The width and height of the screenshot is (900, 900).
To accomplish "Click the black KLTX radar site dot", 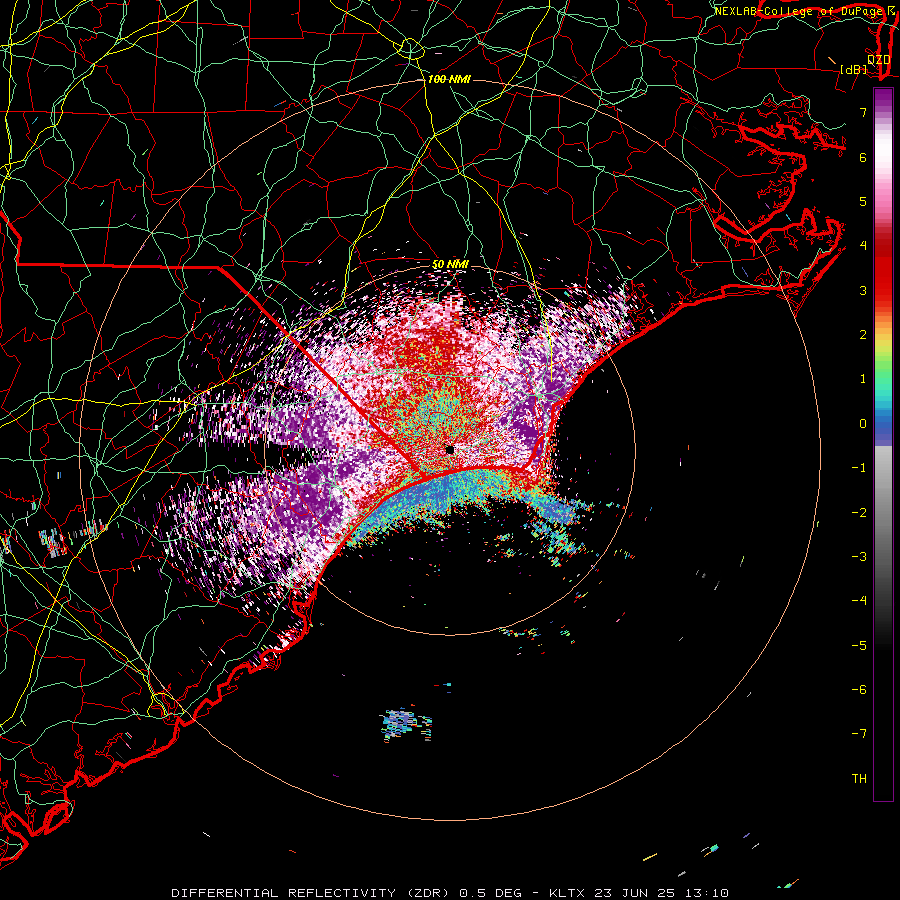I will pos(450,450).
